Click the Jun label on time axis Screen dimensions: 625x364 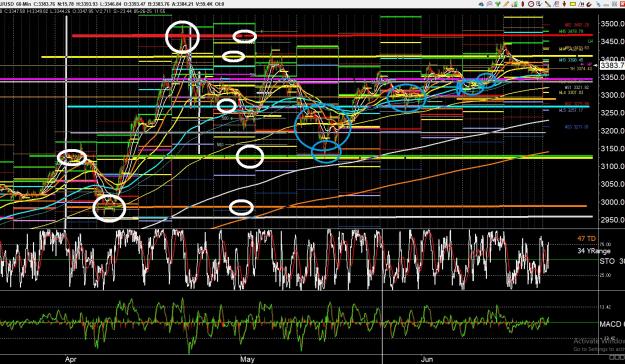pyautogui.click(x=427, y=359)
